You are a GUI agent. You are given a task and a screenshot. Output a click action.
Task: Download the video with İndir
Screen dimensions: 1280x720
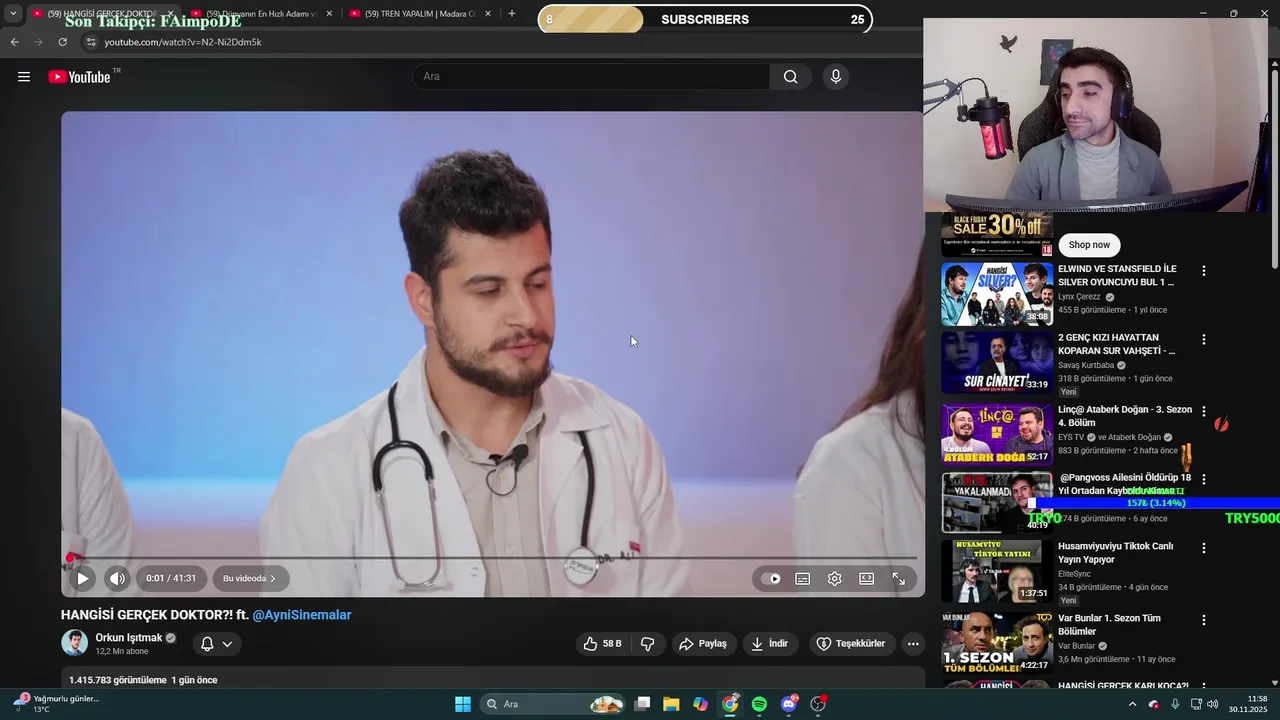coord(770,644)
